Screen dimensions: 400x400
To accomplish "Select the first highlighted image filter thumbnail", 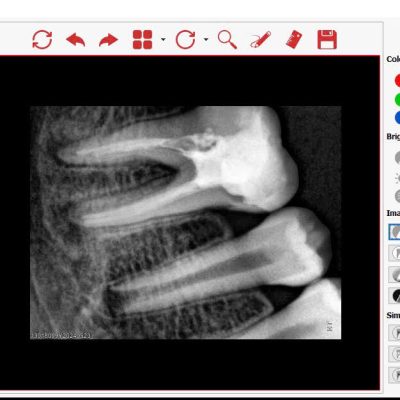I will click(x=394, y=232).
